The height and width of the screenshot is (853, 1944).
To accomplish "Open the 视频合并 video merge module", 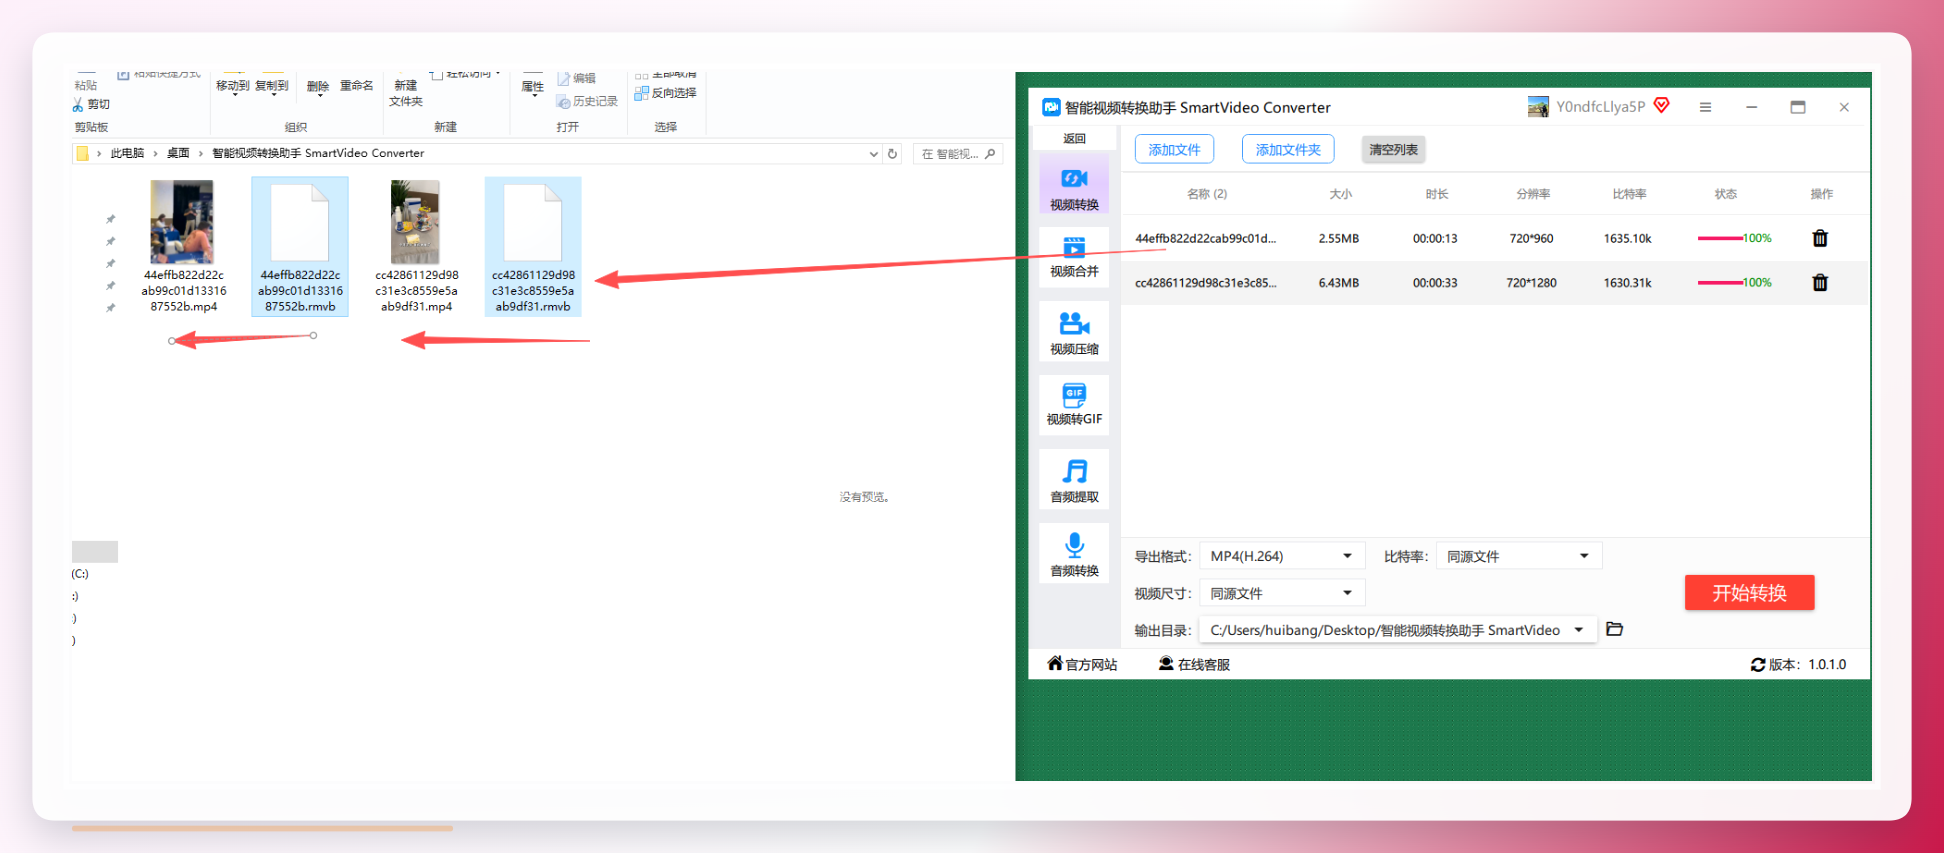I will (x=1074, y=256).
